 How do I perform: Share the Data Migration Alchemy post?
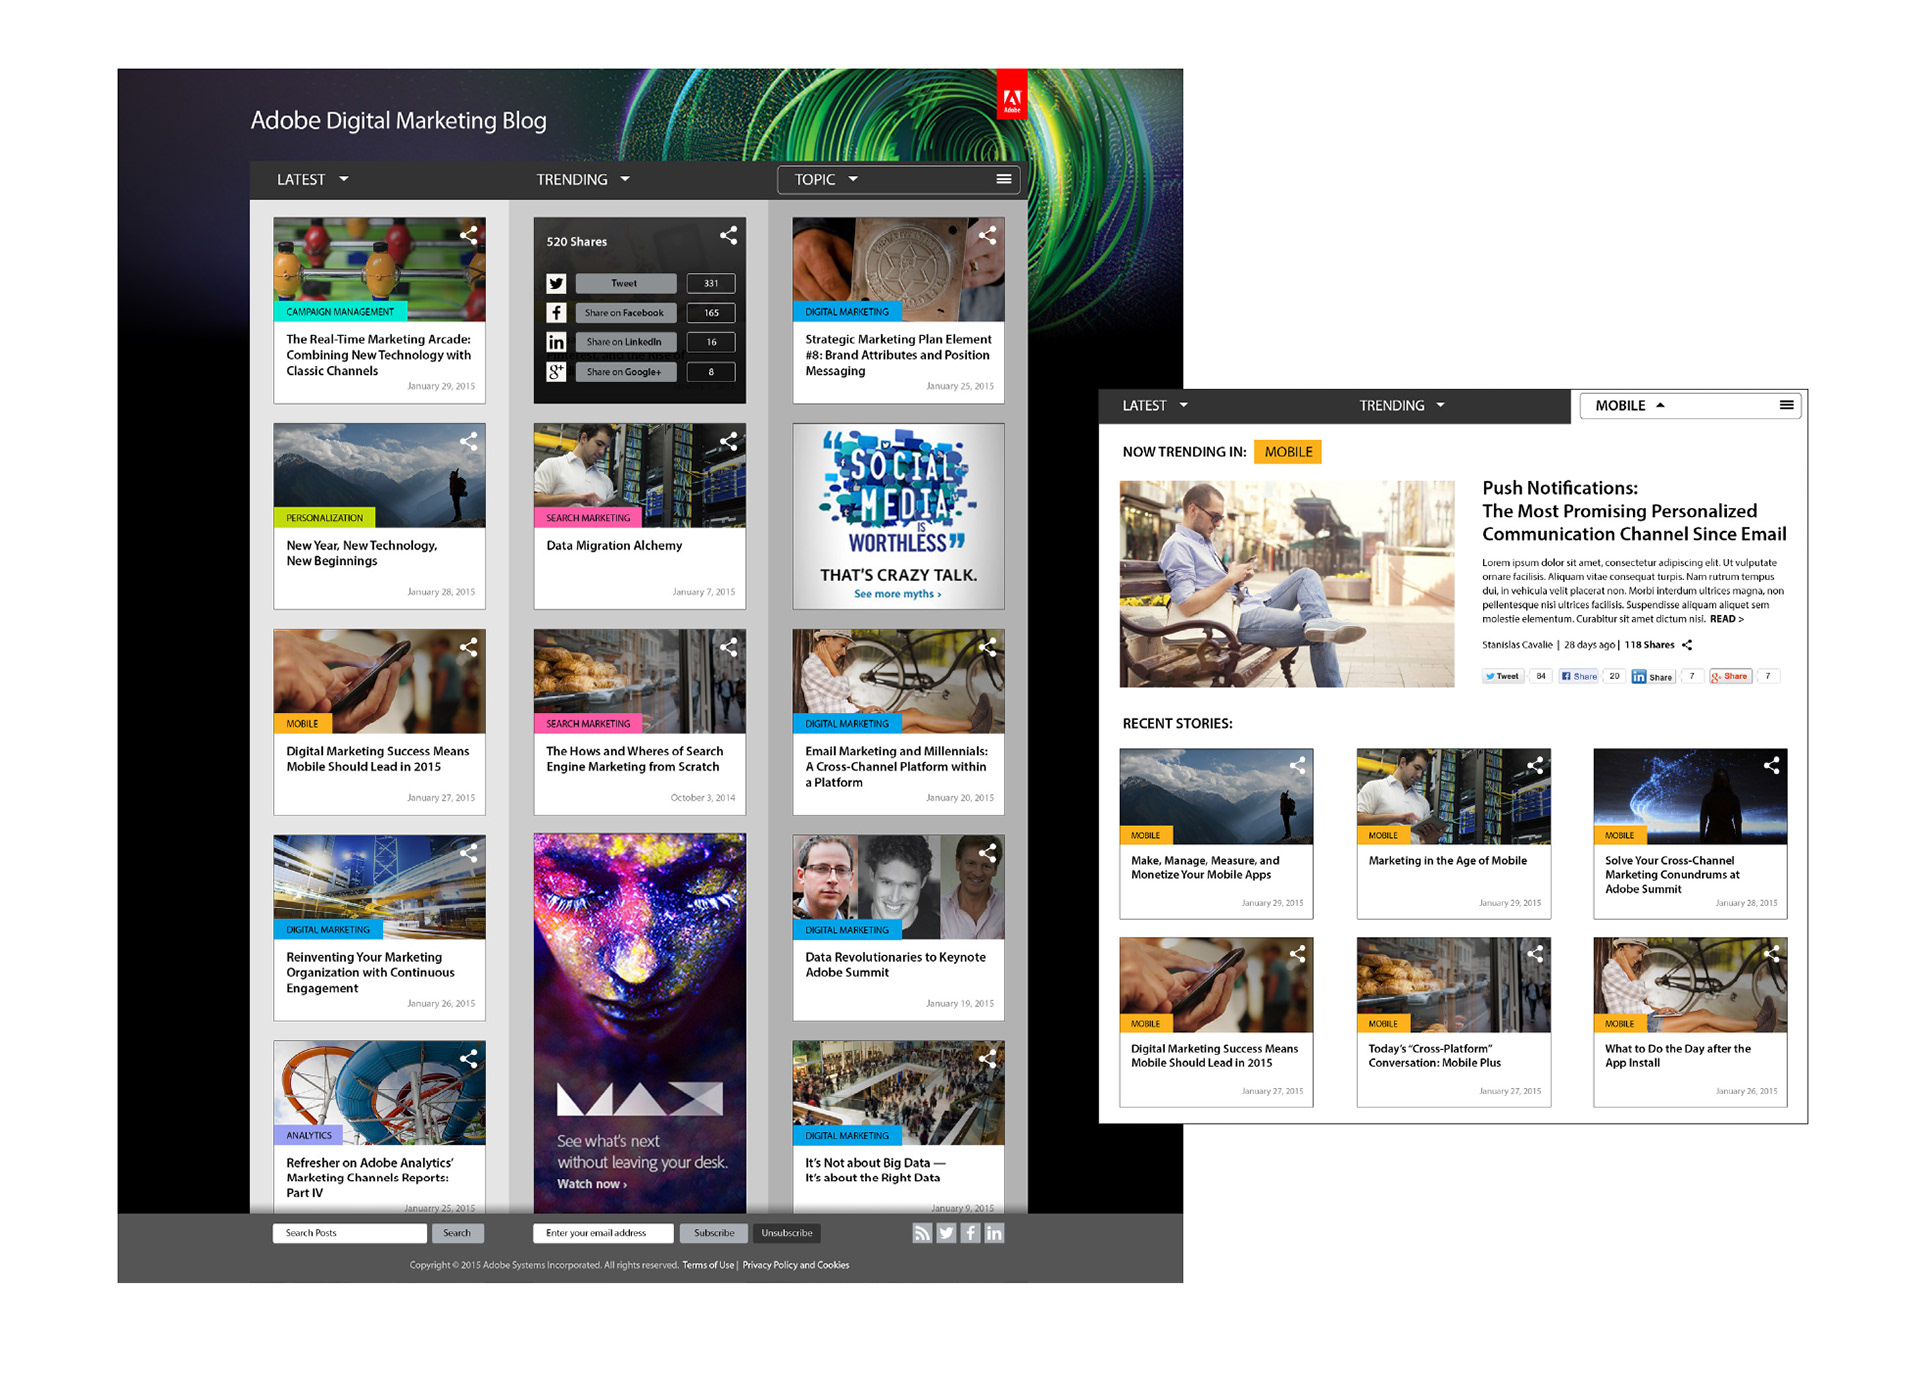(728, 441)
